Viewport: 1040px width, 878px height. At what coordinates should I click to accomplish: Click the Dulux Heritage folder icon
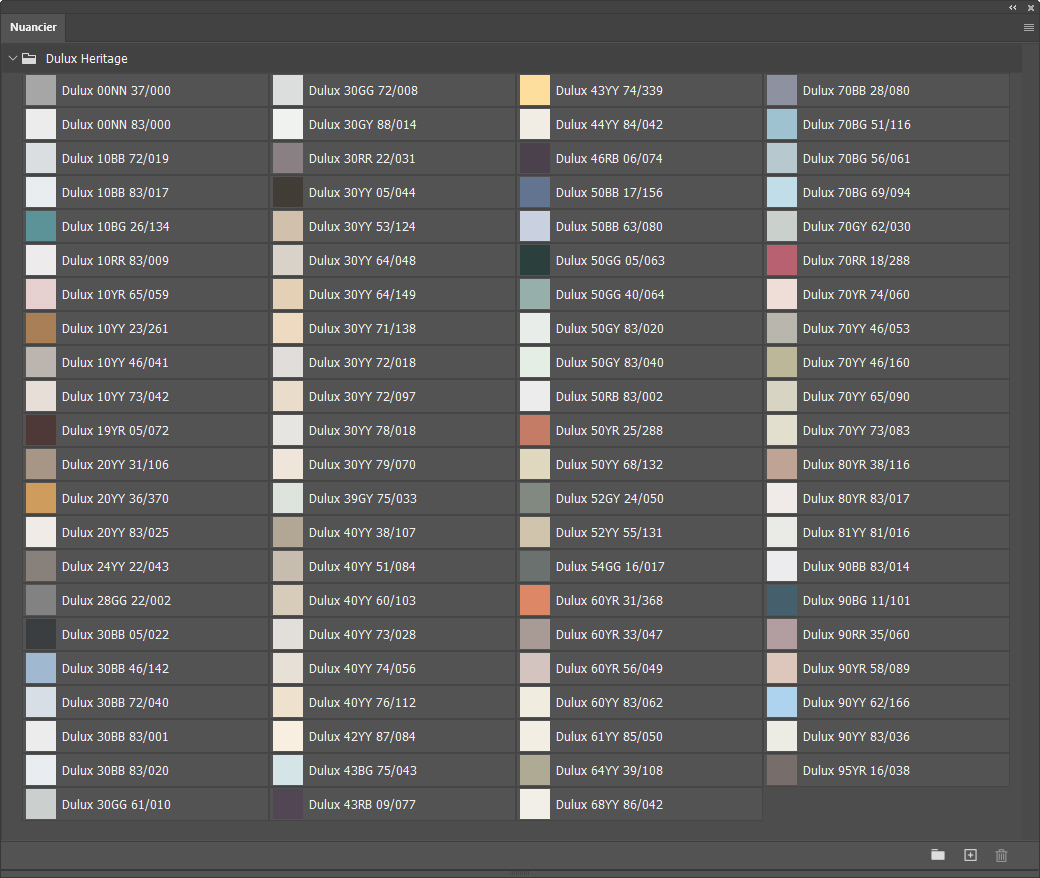(x=30, y=59)
